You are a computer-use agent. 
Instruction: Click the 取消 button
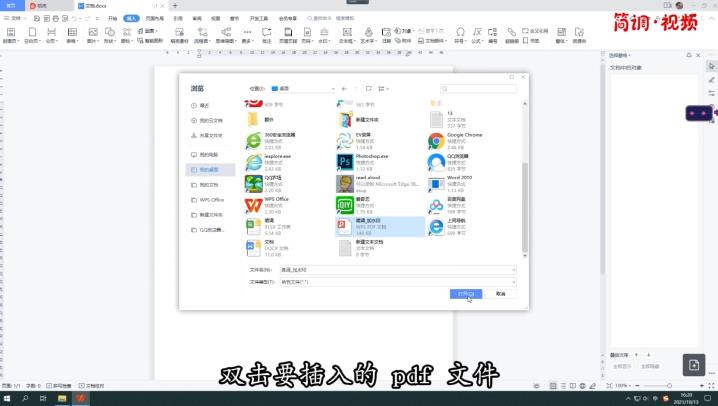(500, 294)
